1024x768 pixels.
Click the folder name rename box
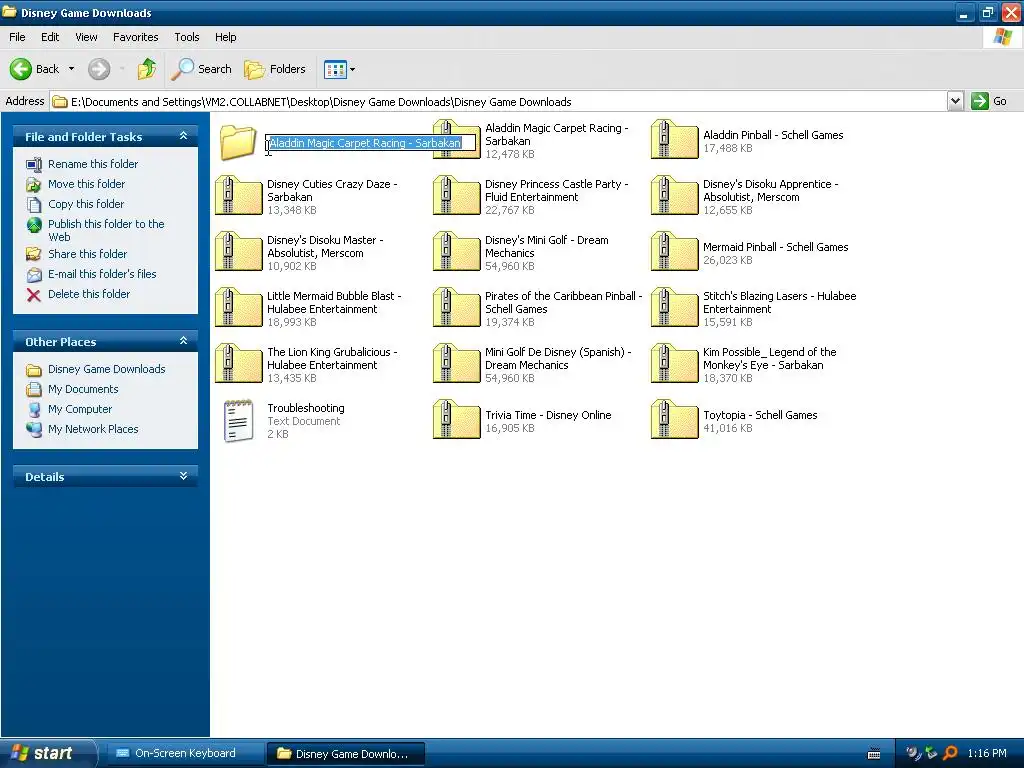point(371,143)
